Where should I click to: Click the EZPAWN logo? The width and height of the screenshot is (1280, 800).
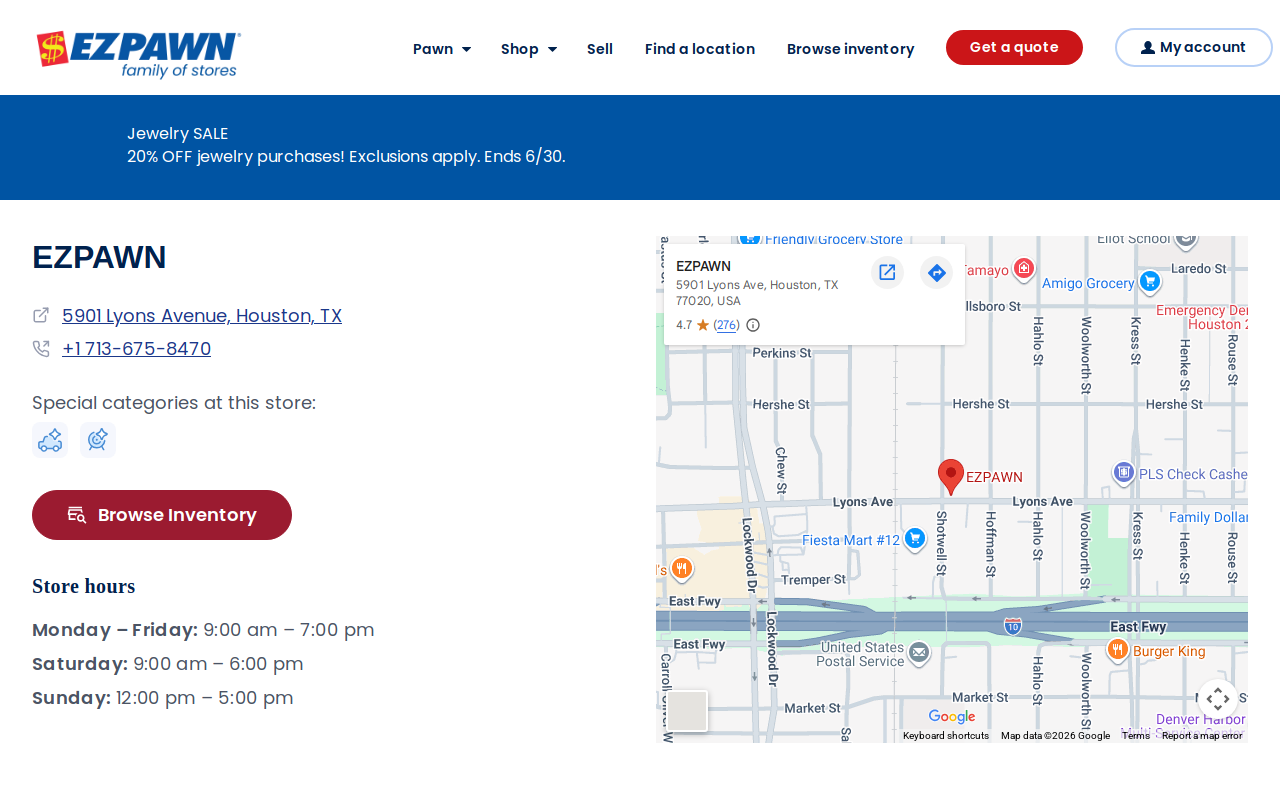pyautogui.click(x=139, y=54)
